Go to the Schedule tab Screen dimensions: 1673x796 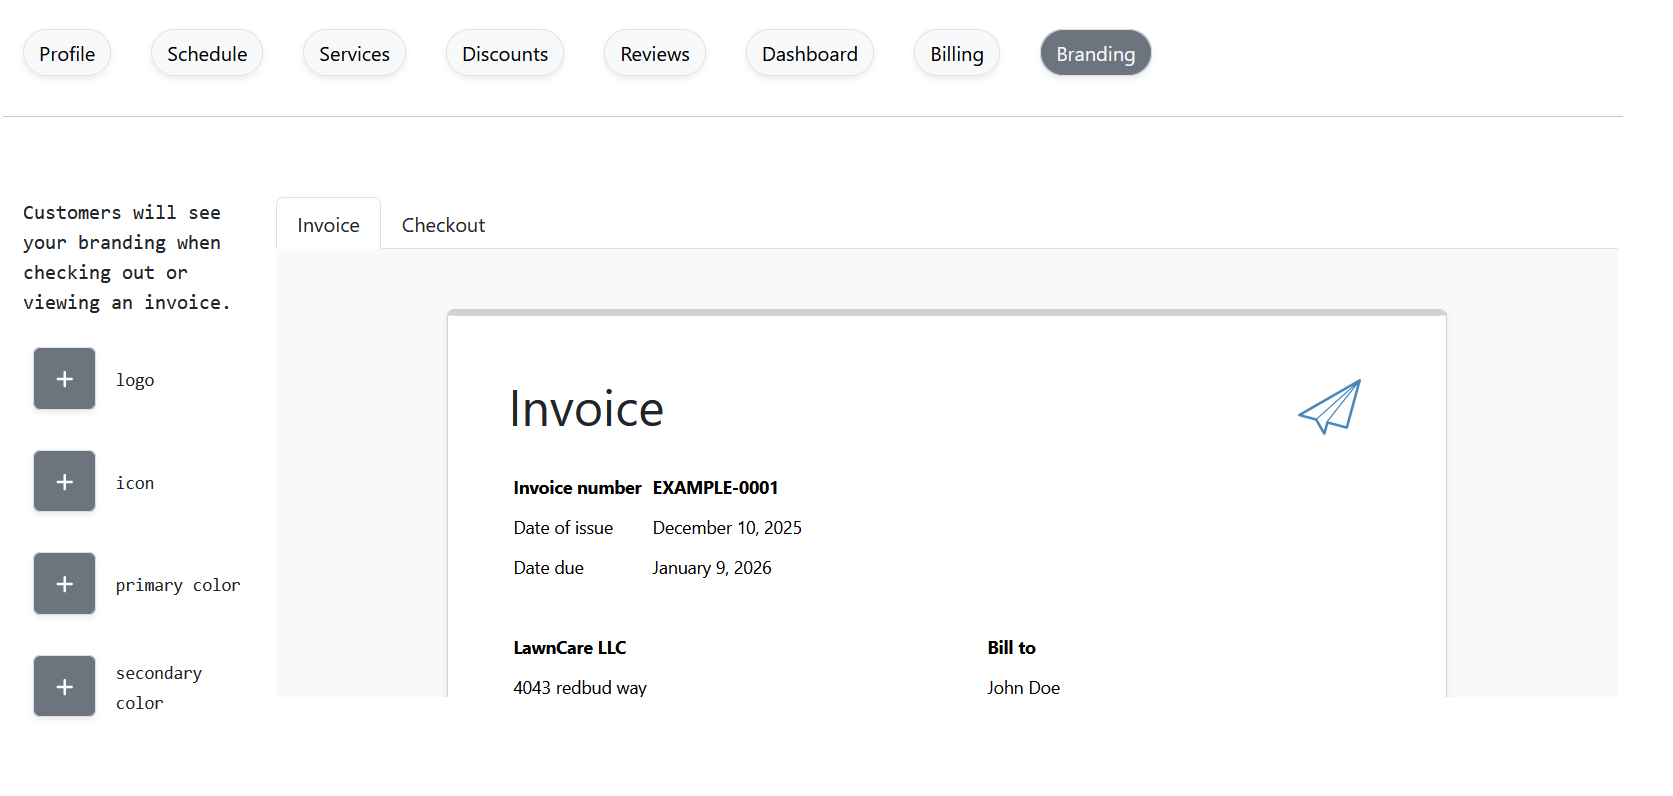coord(207,53)
